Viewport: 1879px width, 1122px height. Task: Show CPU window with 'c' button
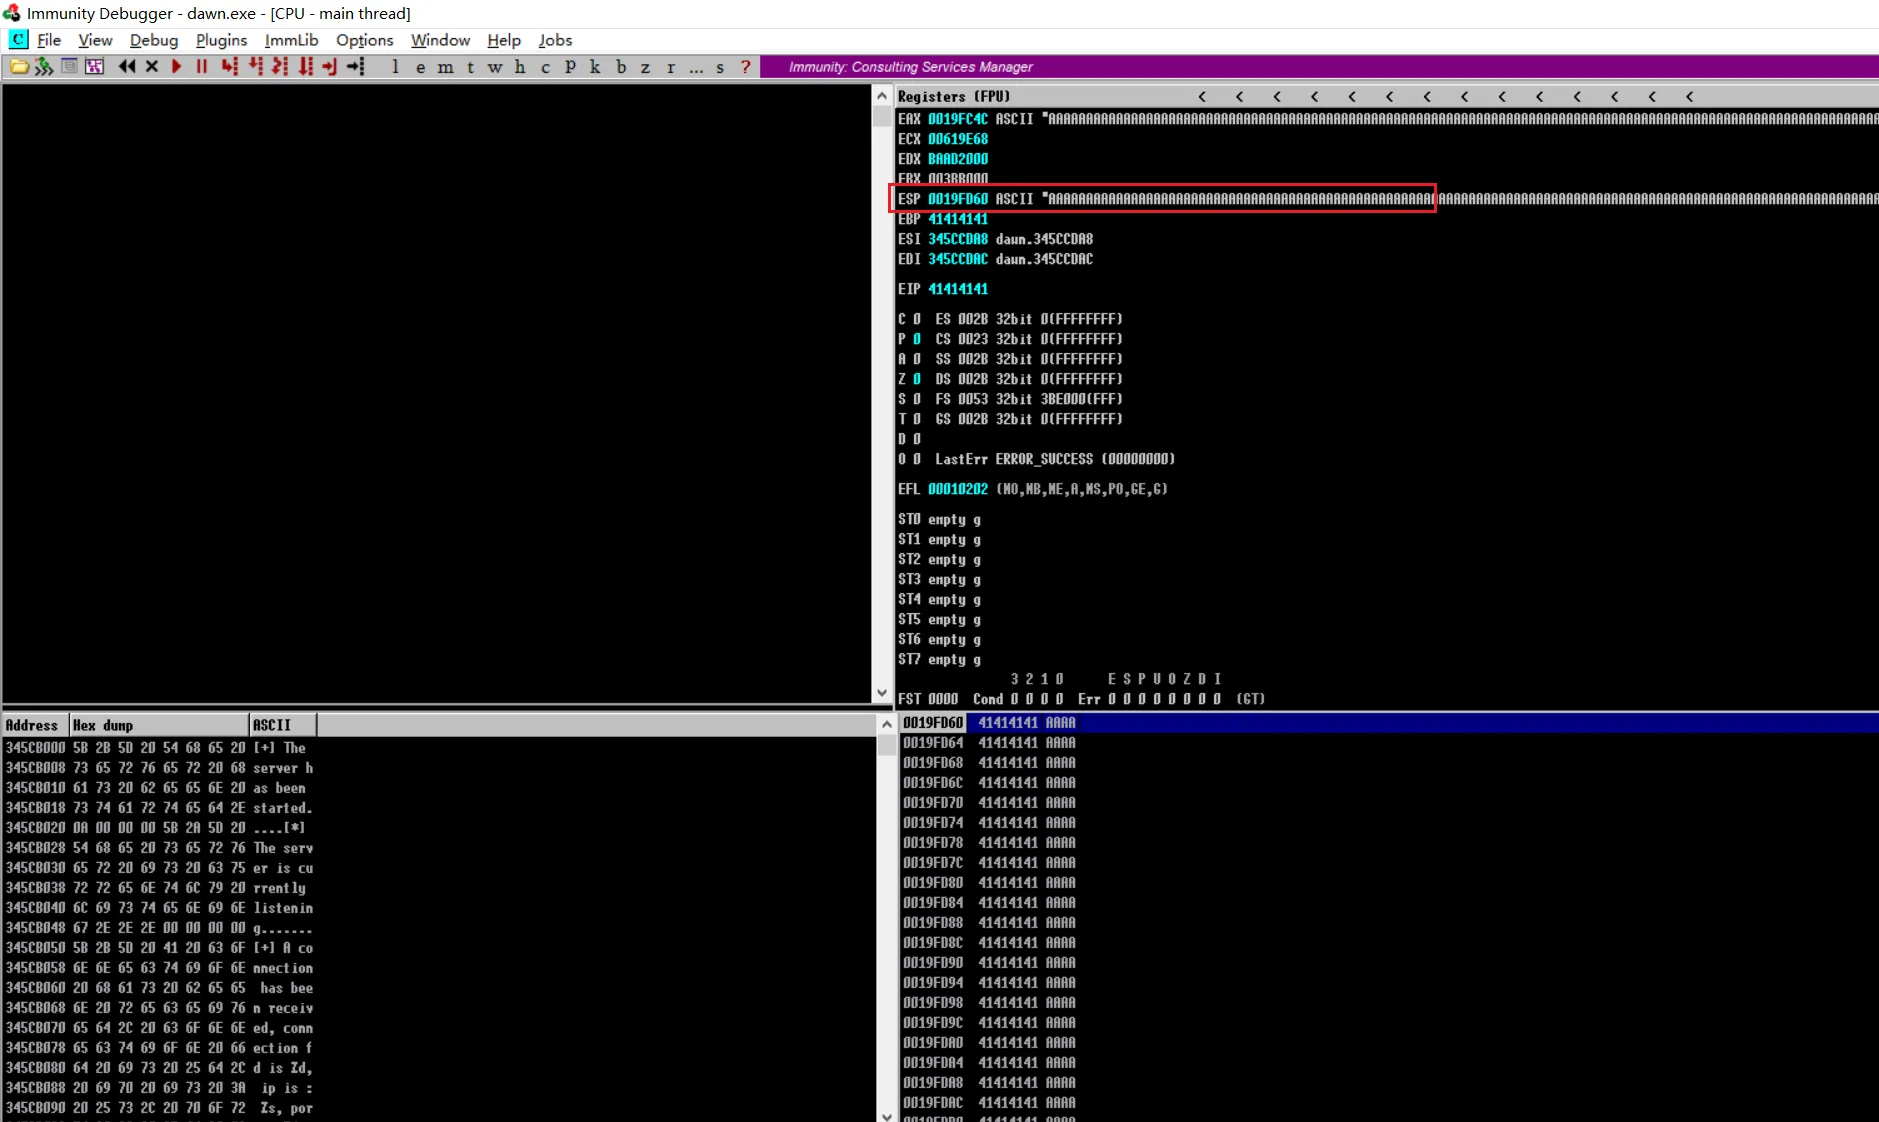tap(545, 67)
